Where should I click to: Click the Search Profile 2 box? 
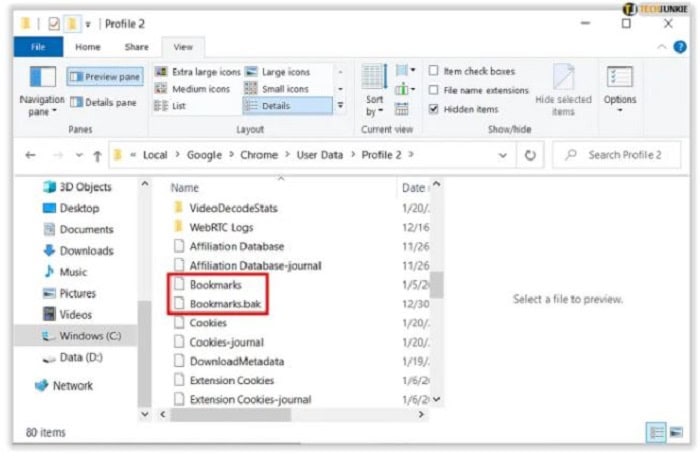[x=617, y=155]
